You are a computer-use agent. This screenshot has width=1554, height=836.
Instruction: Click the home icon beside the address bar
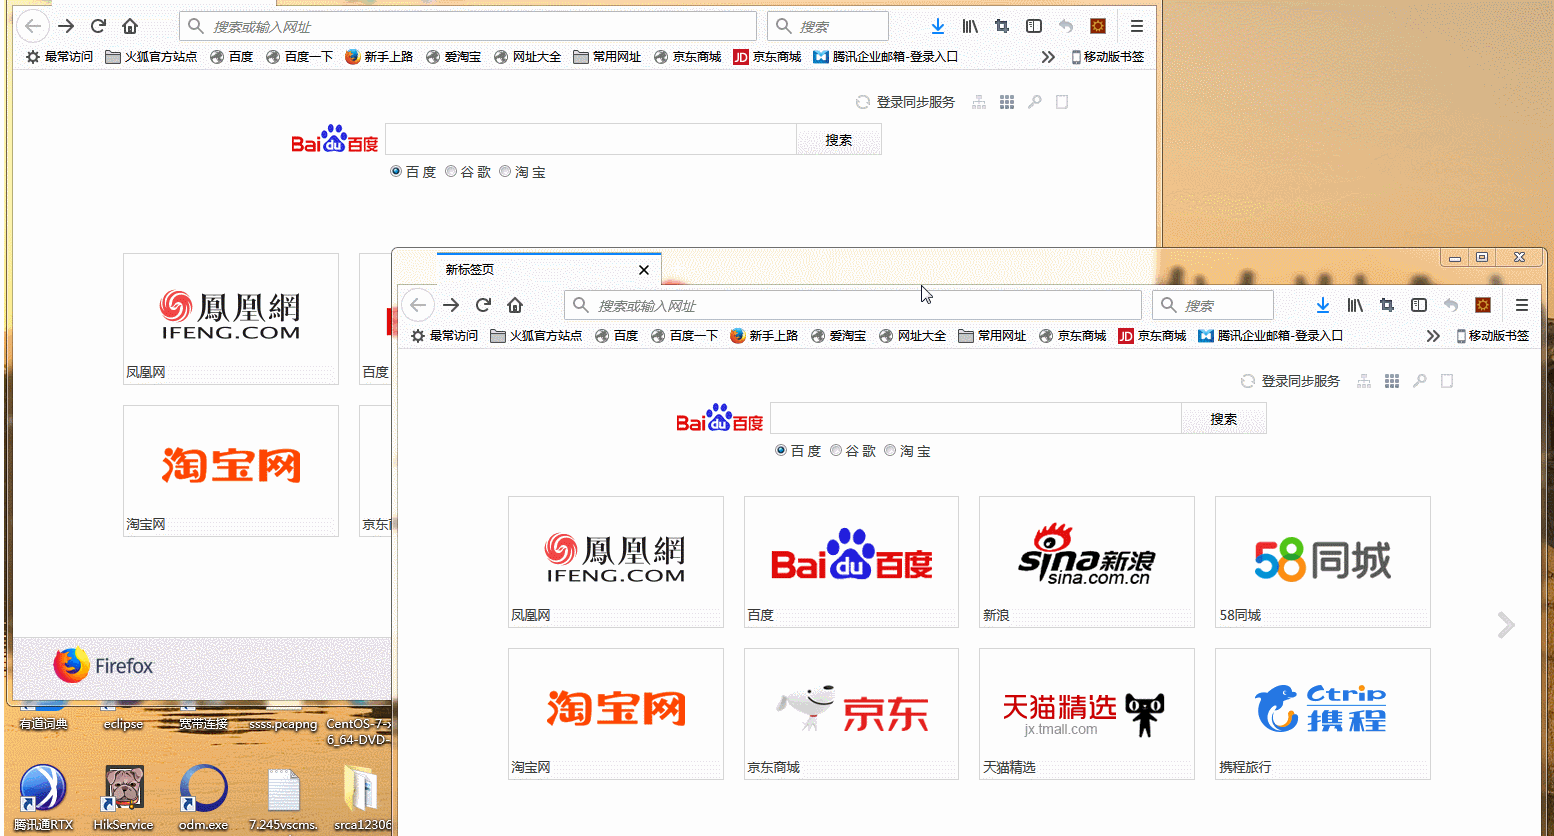(514, 305)
